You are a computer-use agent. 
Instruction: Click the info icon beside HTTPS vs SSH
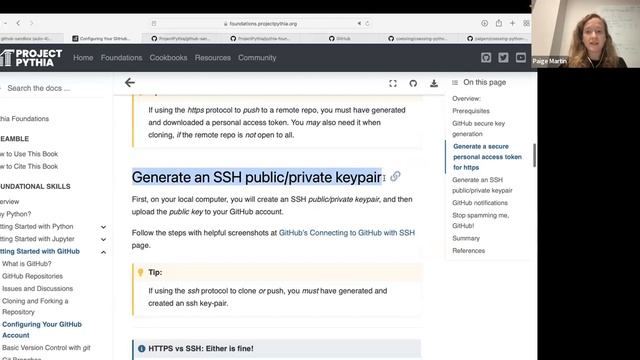(141, 349)
